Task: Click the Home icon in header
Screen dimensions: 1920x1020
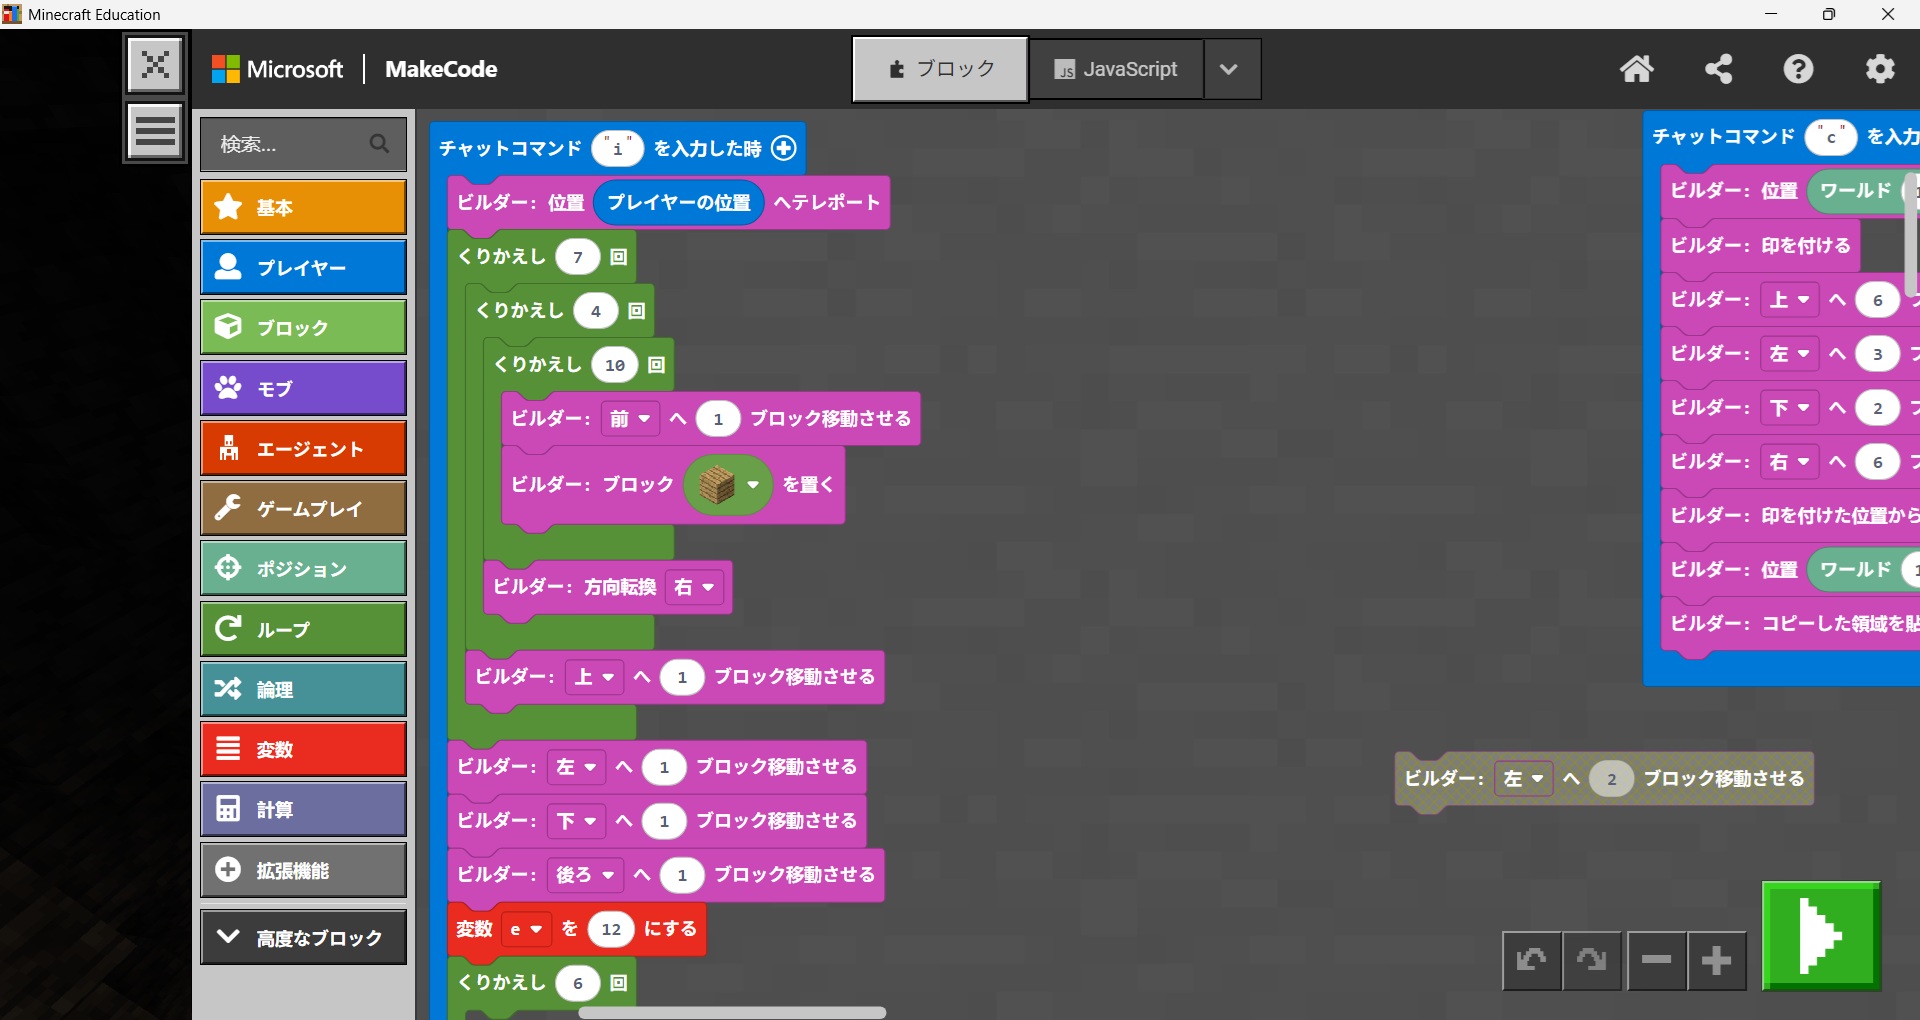Action: [1636, 69]
